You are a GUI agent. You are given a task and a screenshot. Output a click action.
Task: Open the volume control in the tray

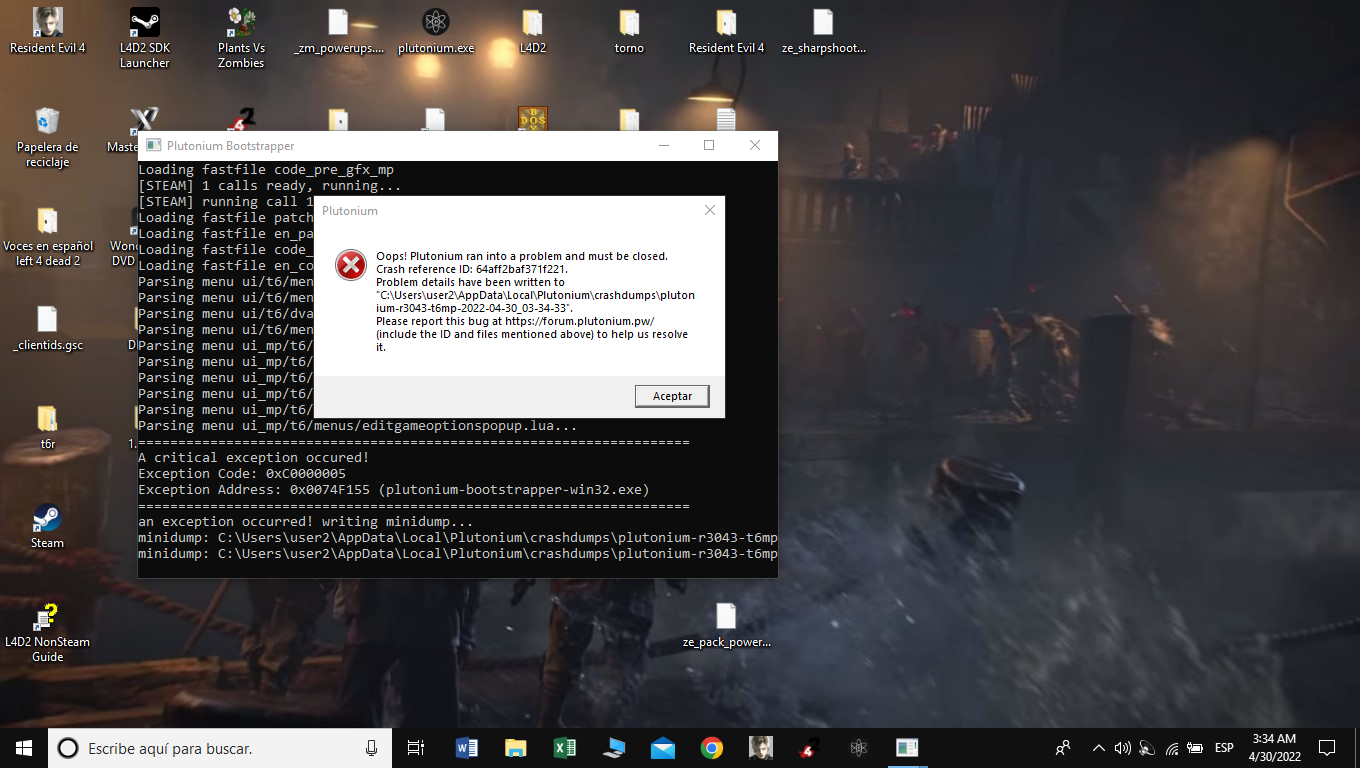(x=1122, y=748)
